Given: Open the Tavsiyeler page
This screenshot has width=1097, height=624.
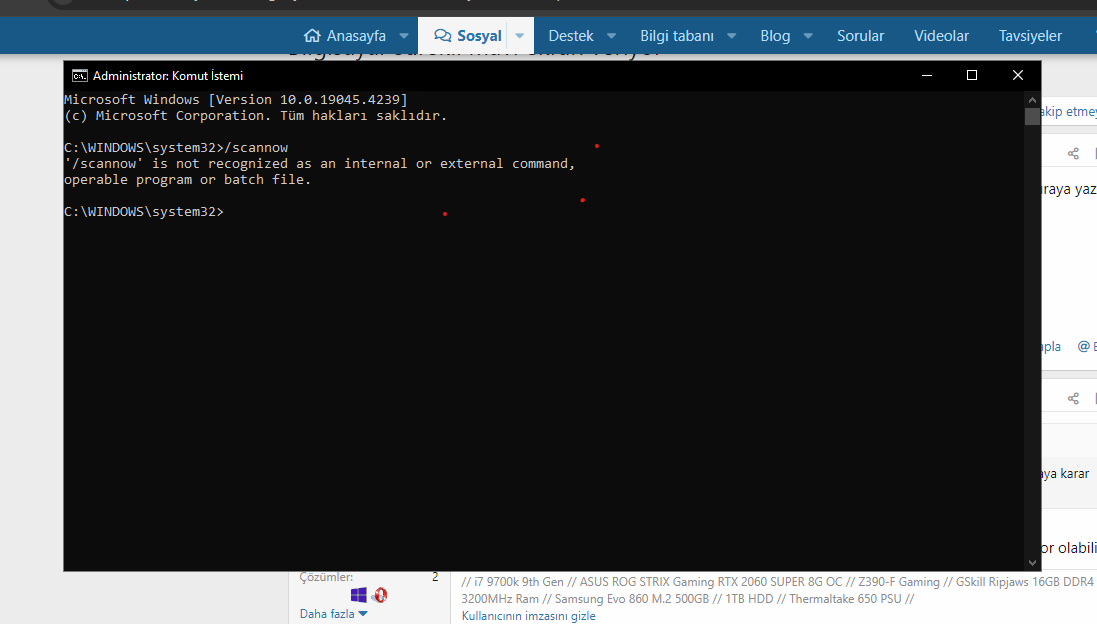Looking at the screenshot, I should (x=1030, y=36).
